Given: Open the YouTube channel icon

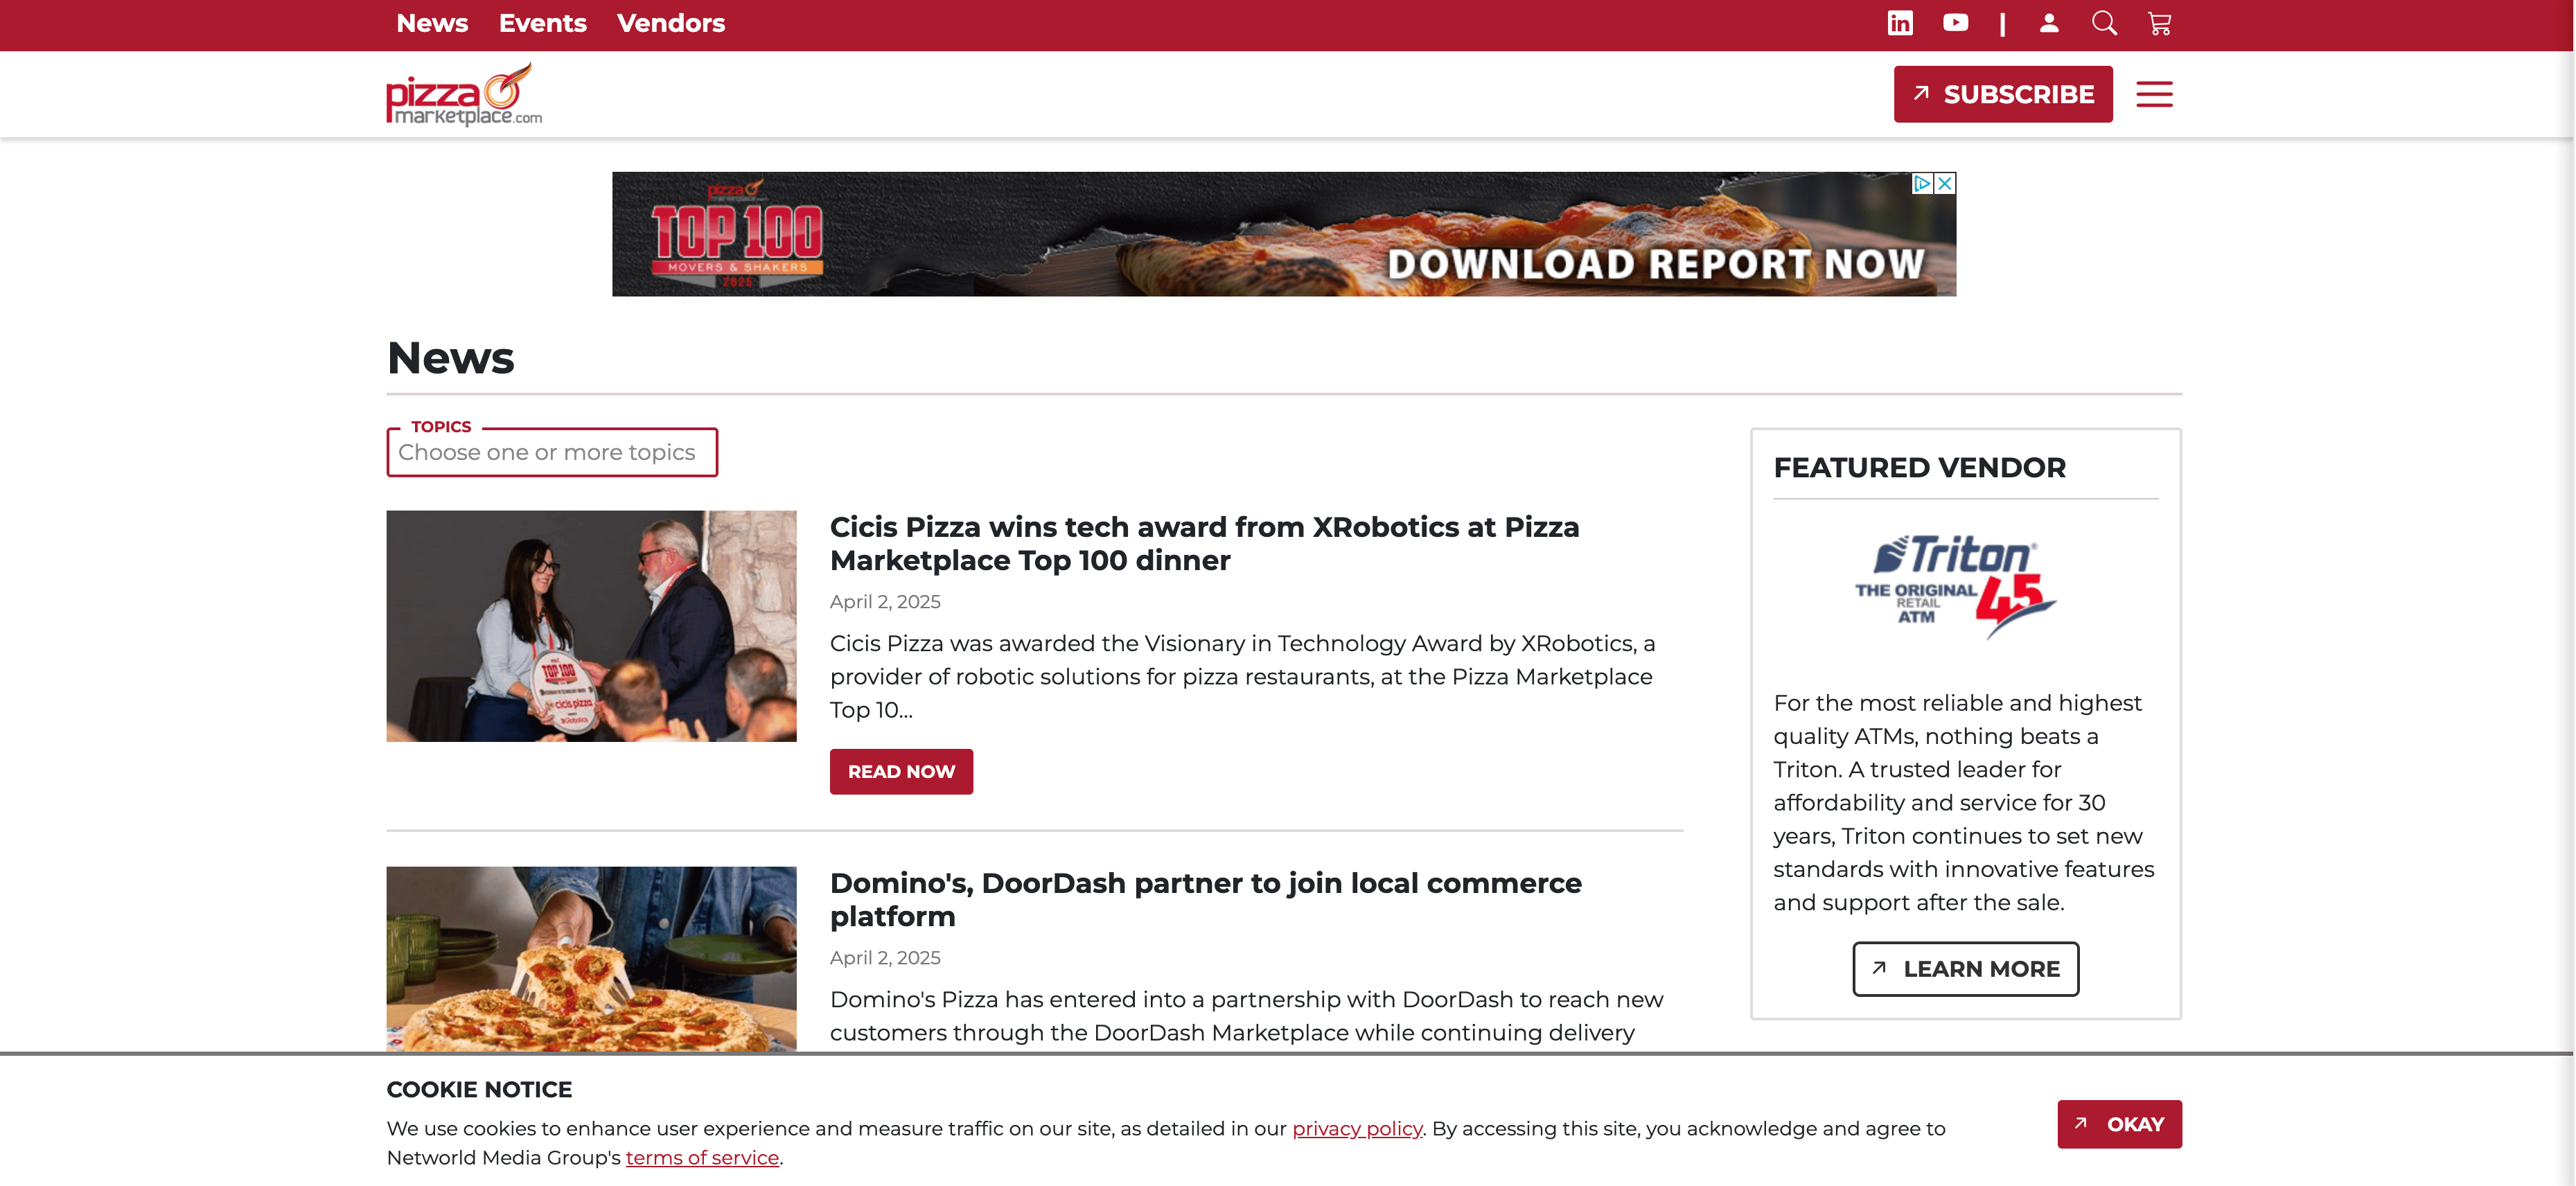Looking at the screenshot, I should 1955,23.
